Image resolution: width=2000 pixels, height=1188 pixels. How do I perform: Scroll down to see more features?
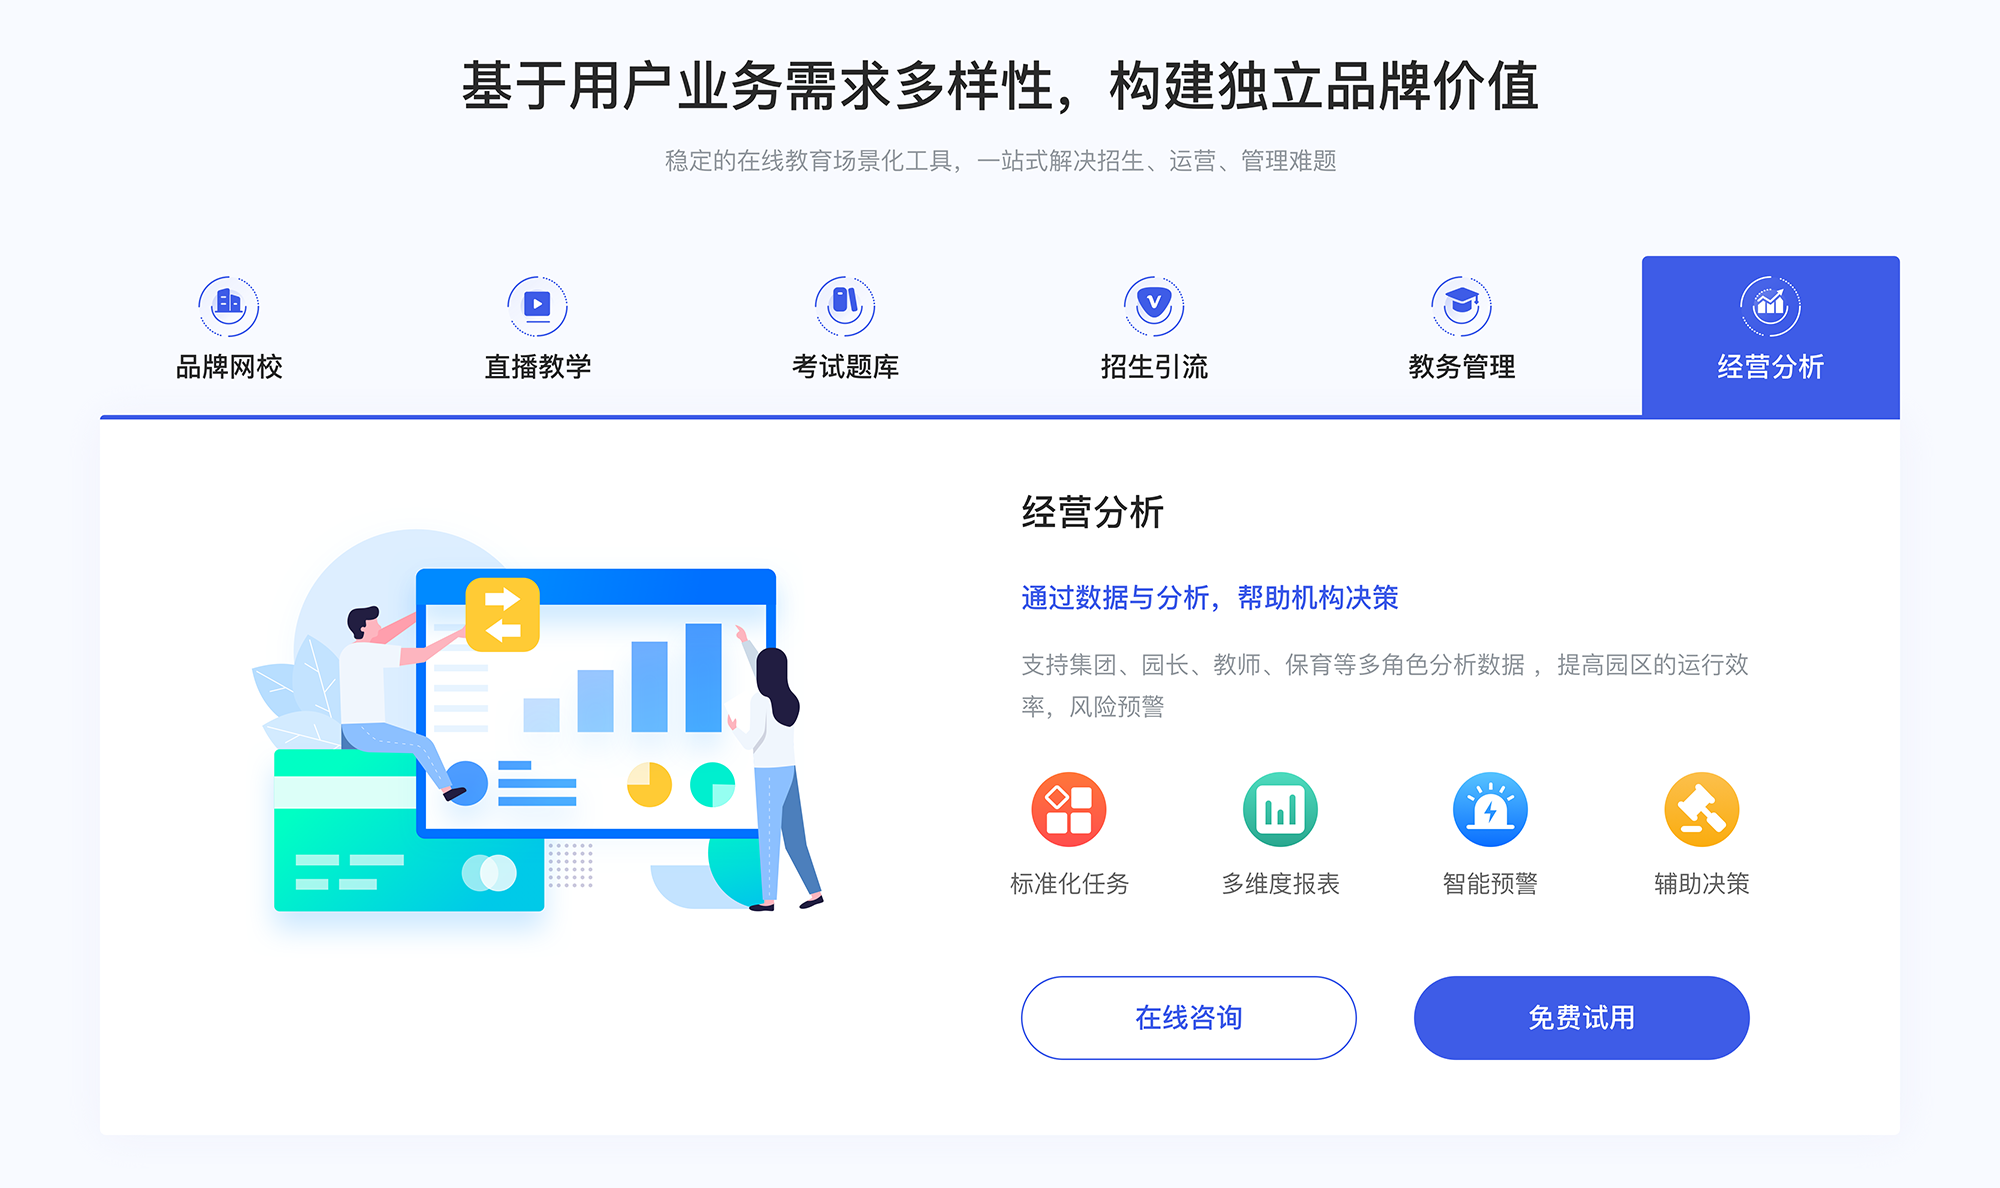pyautogui.click(x=1000, y=1160)
